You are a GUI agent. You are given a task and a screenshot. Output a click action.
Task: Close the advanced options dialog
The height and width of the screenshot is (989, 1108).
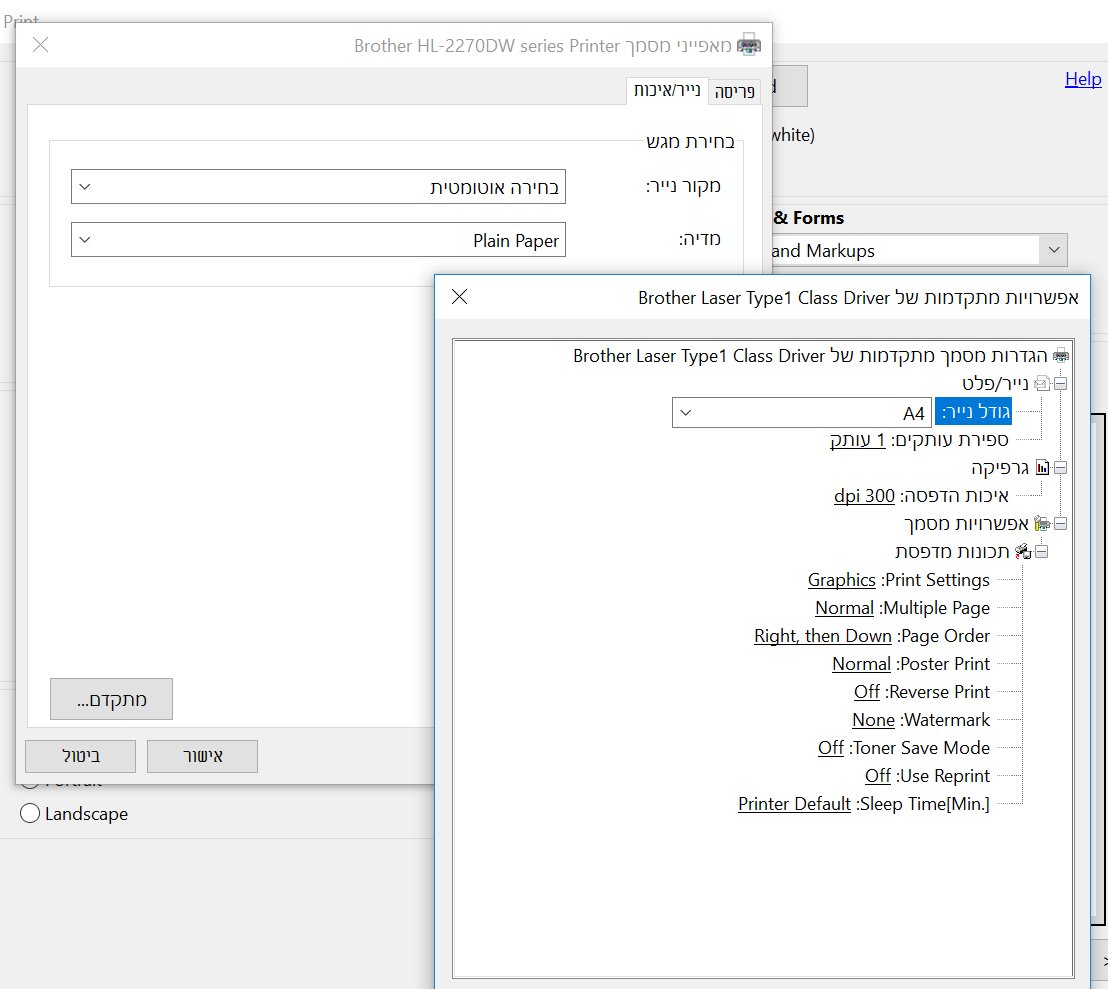pyautogui.click(x=459, y=297)
